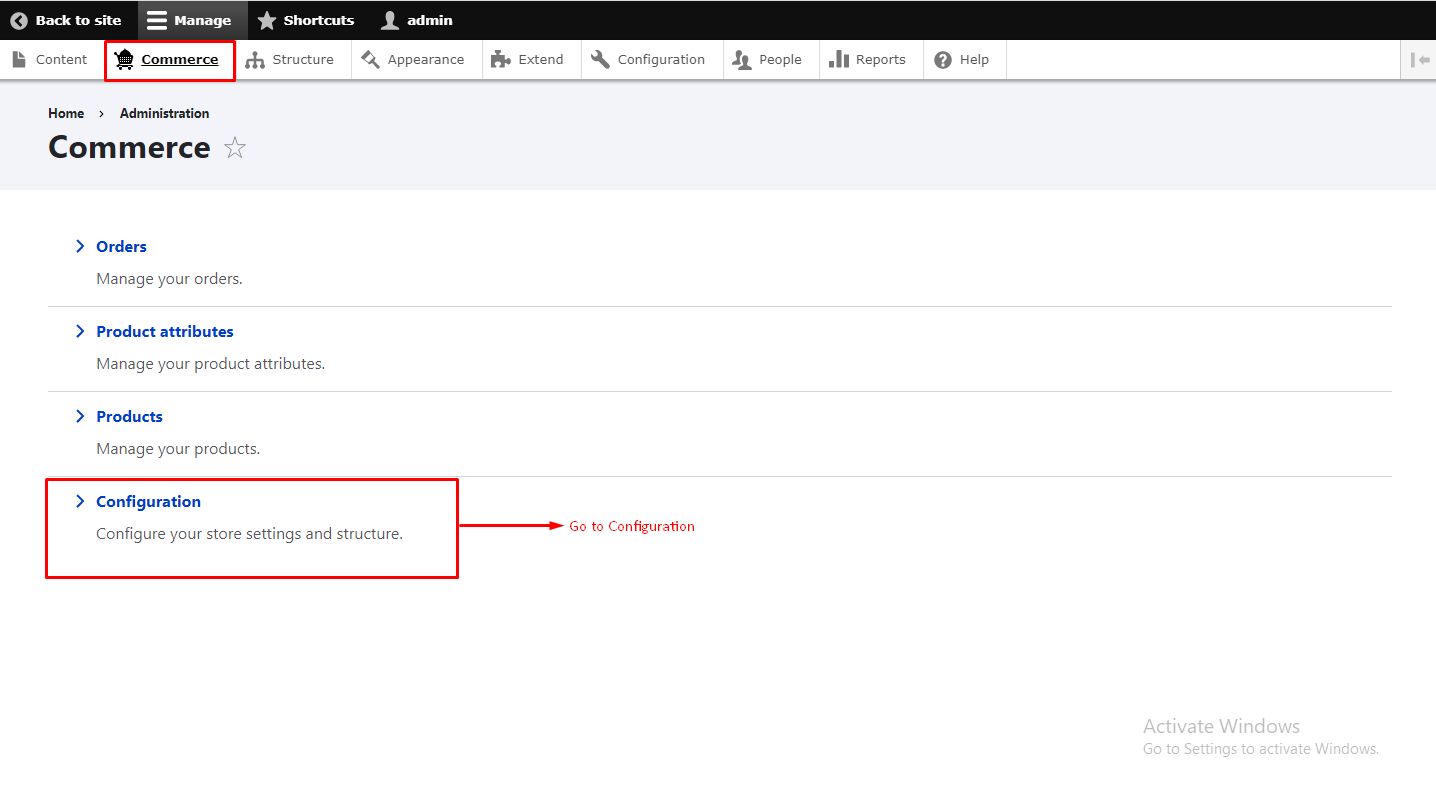Expand the Orders chevron
This screenshot has width=1436, height=799.
tap(80, 247)
